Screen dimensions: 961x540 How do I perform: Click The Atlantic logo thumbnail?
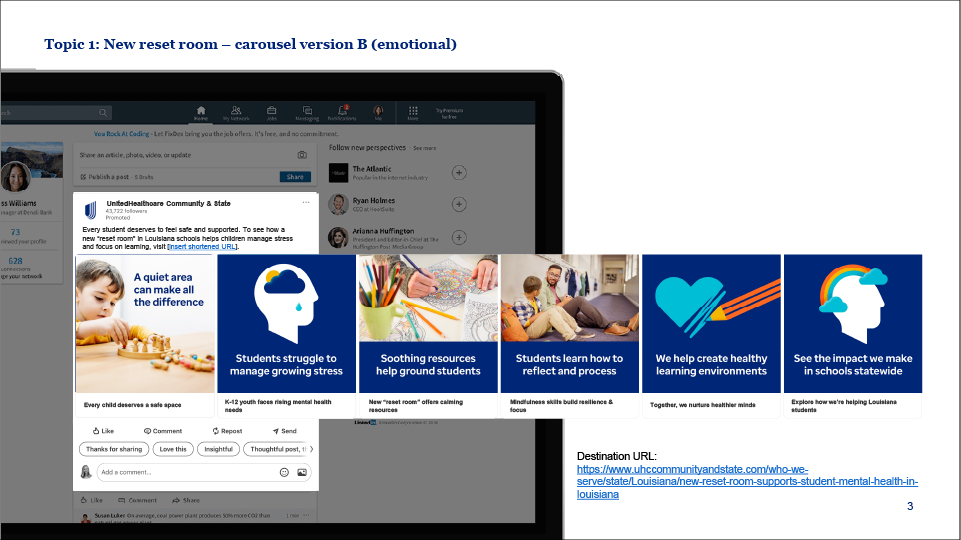[x=338, y=173]
